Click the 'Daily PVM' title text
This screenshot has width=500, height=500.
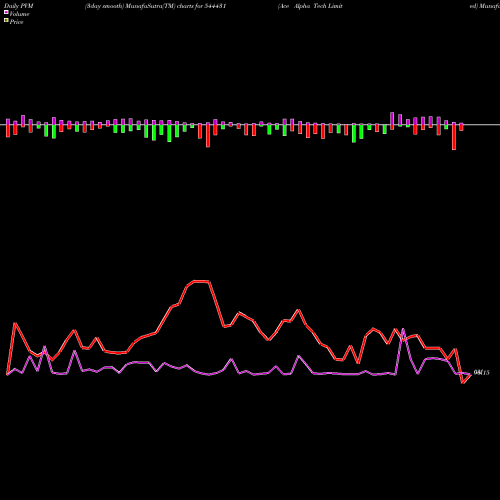[19, 6]
